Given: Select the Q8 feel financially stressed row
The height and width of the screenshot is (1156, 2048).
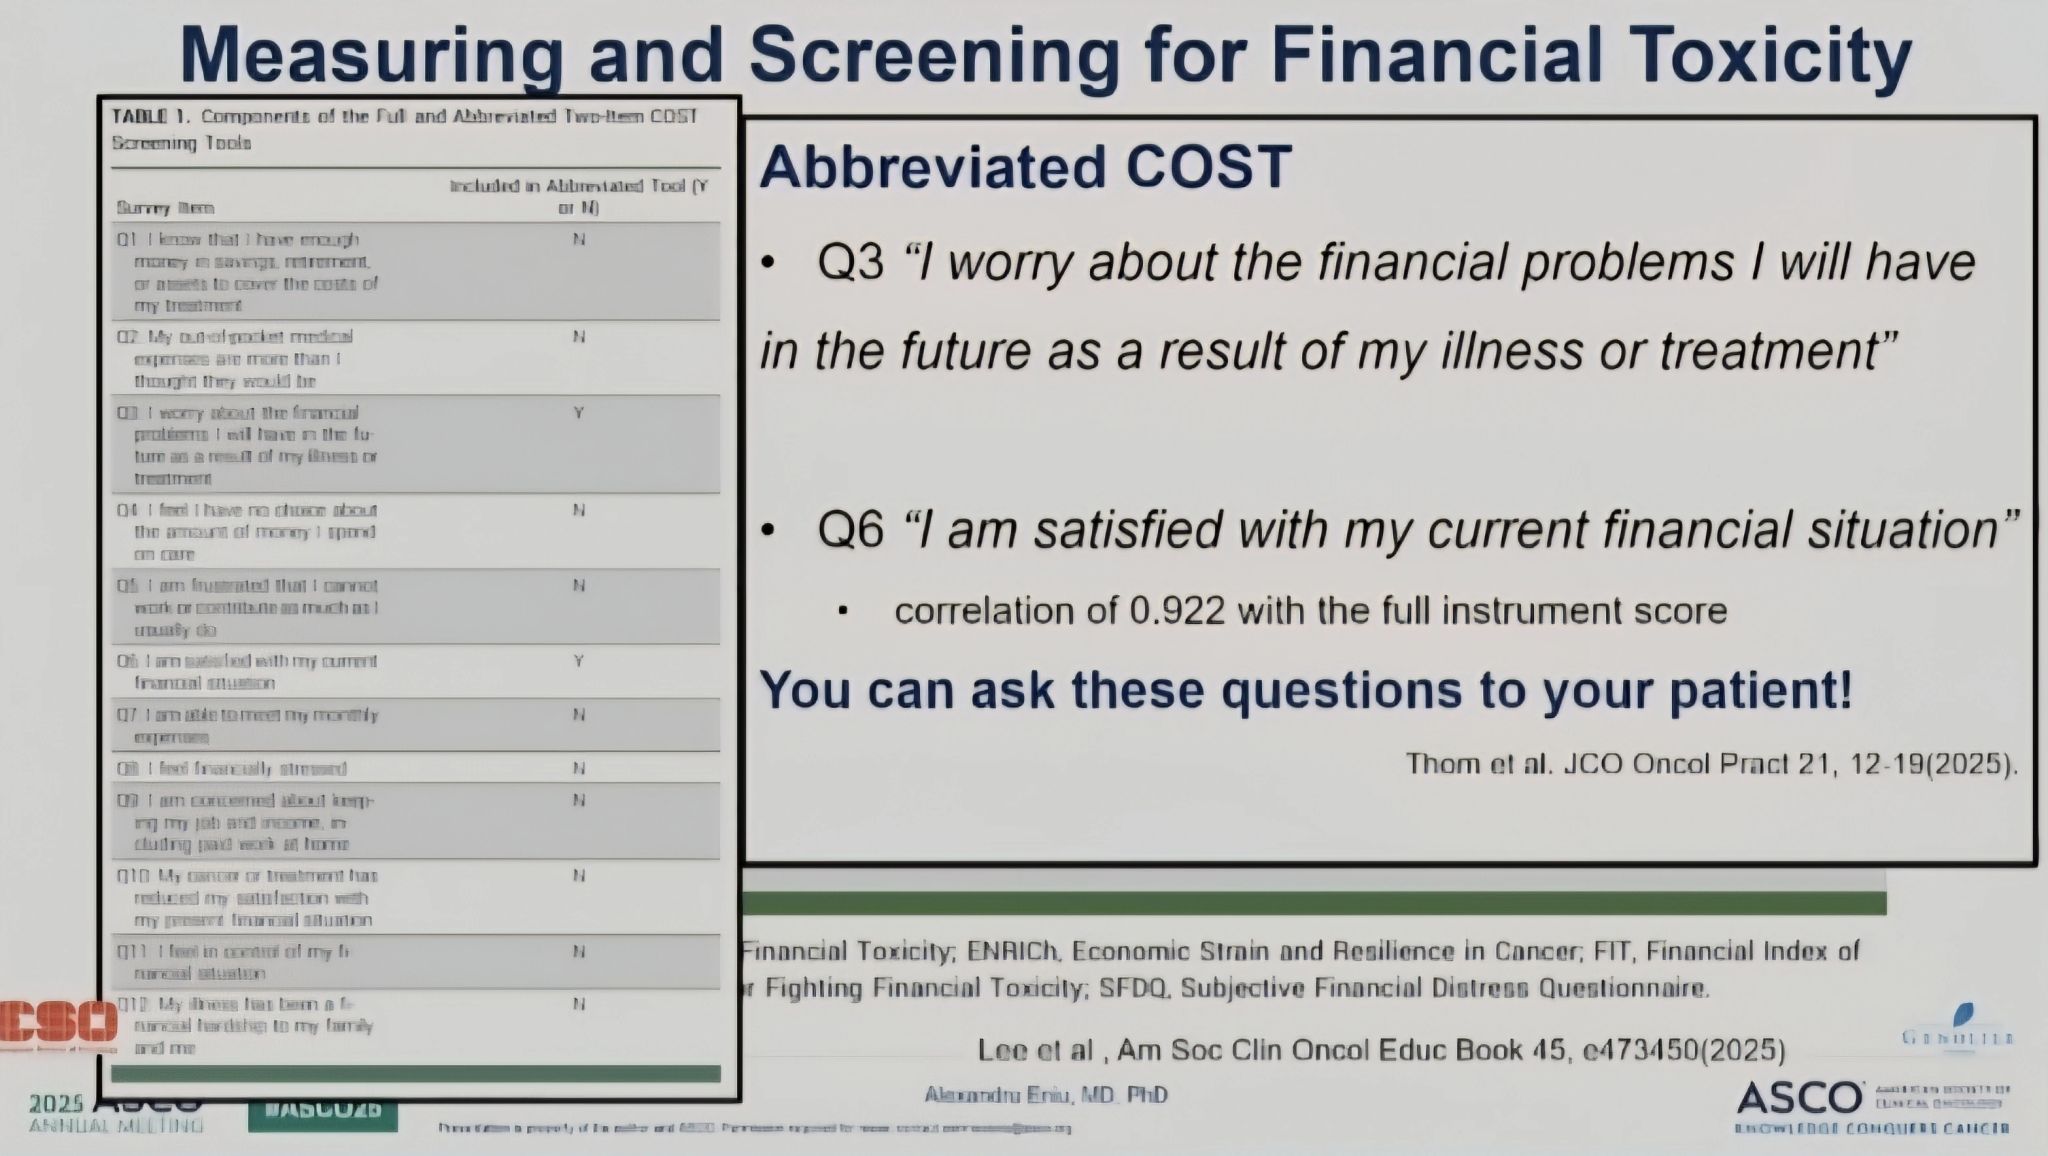Looking at the screenshot, I should click(x=415, y=768).
